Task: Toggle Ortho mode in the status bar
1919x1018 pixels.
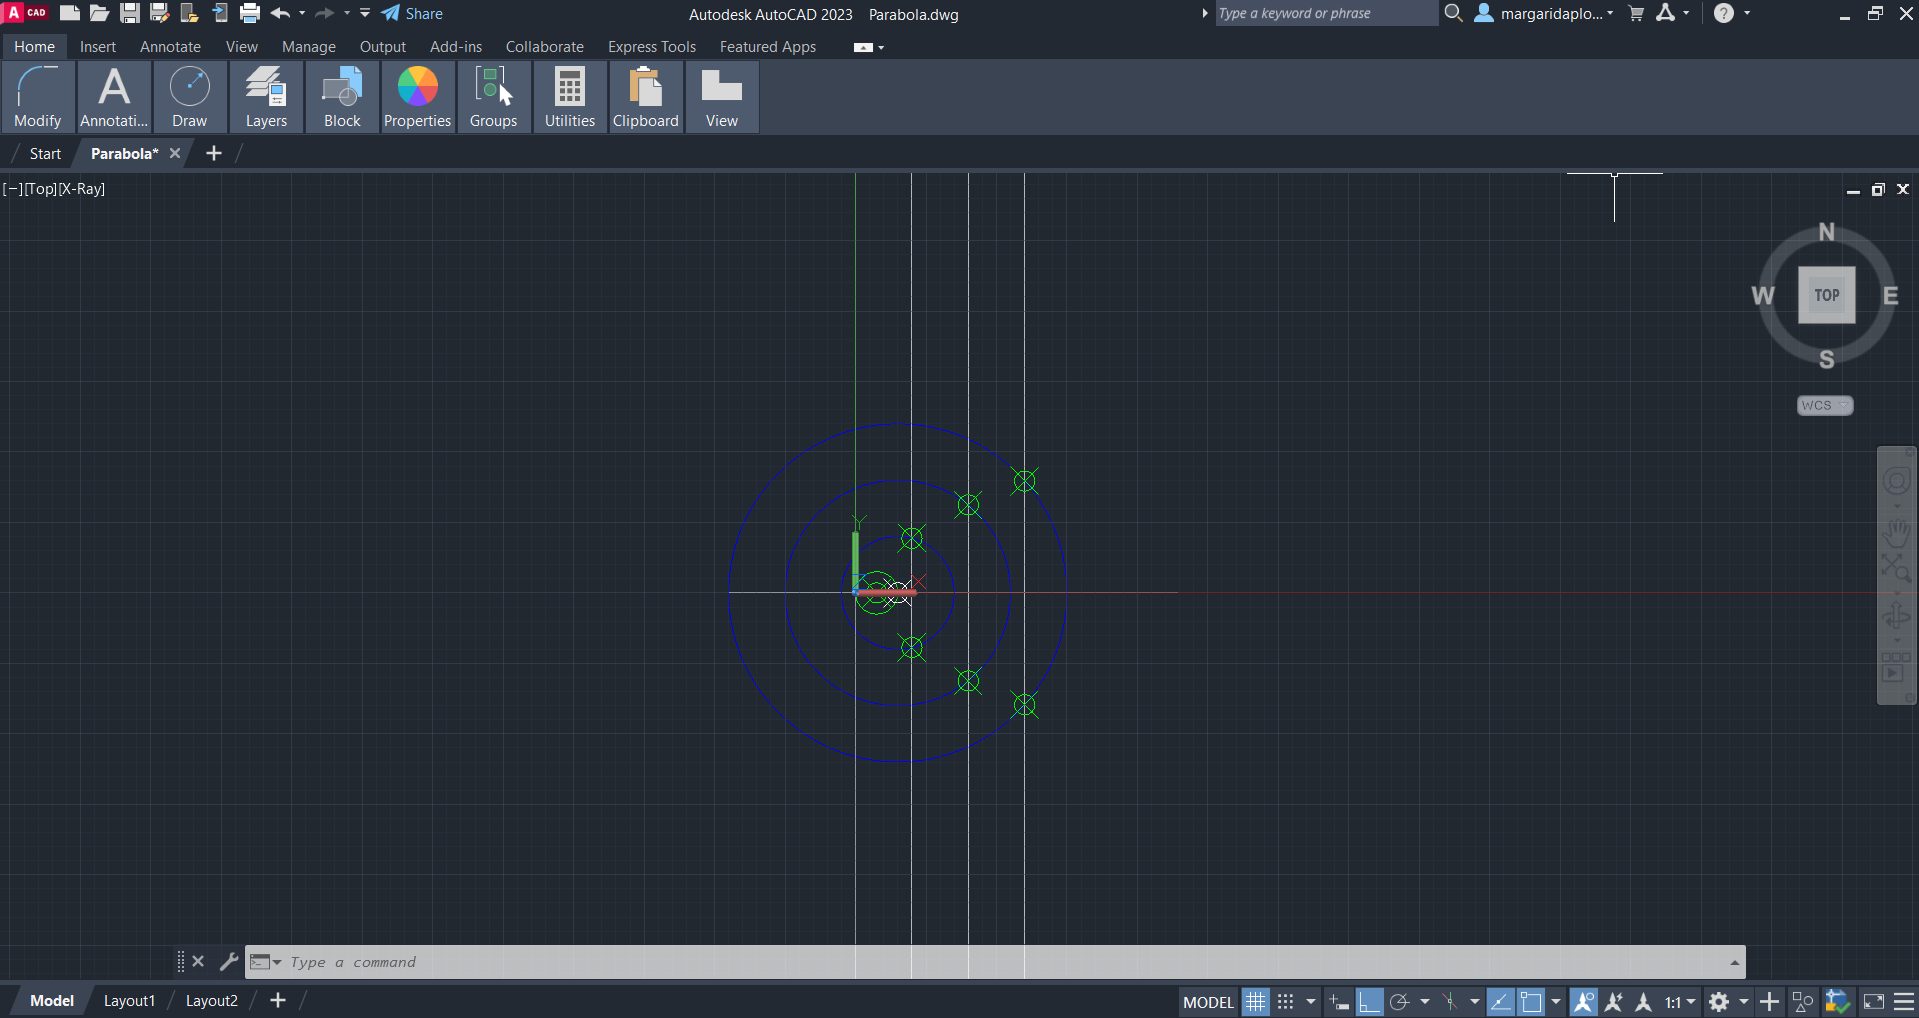Action: pyautogui.click(x=1369, y=1001)
